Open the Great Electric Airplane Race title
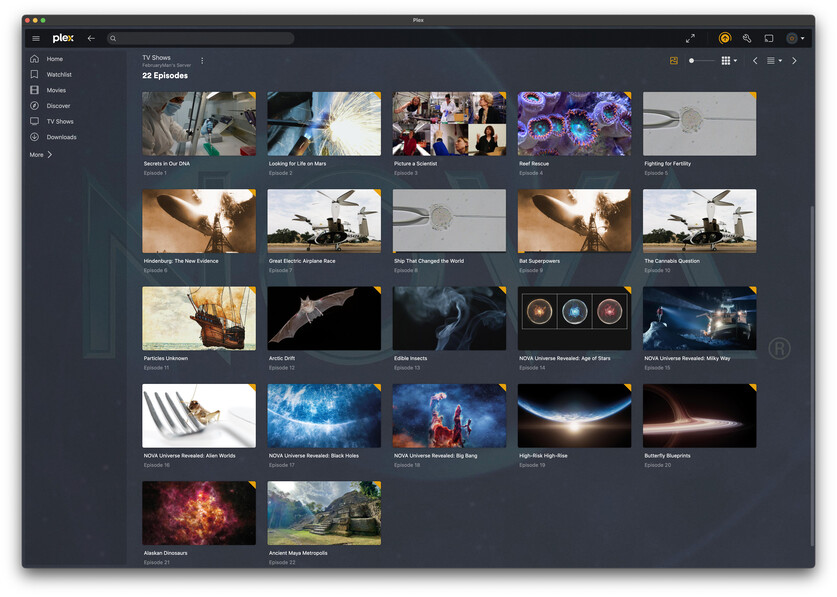Screen dimensions: 837x597 302,261
